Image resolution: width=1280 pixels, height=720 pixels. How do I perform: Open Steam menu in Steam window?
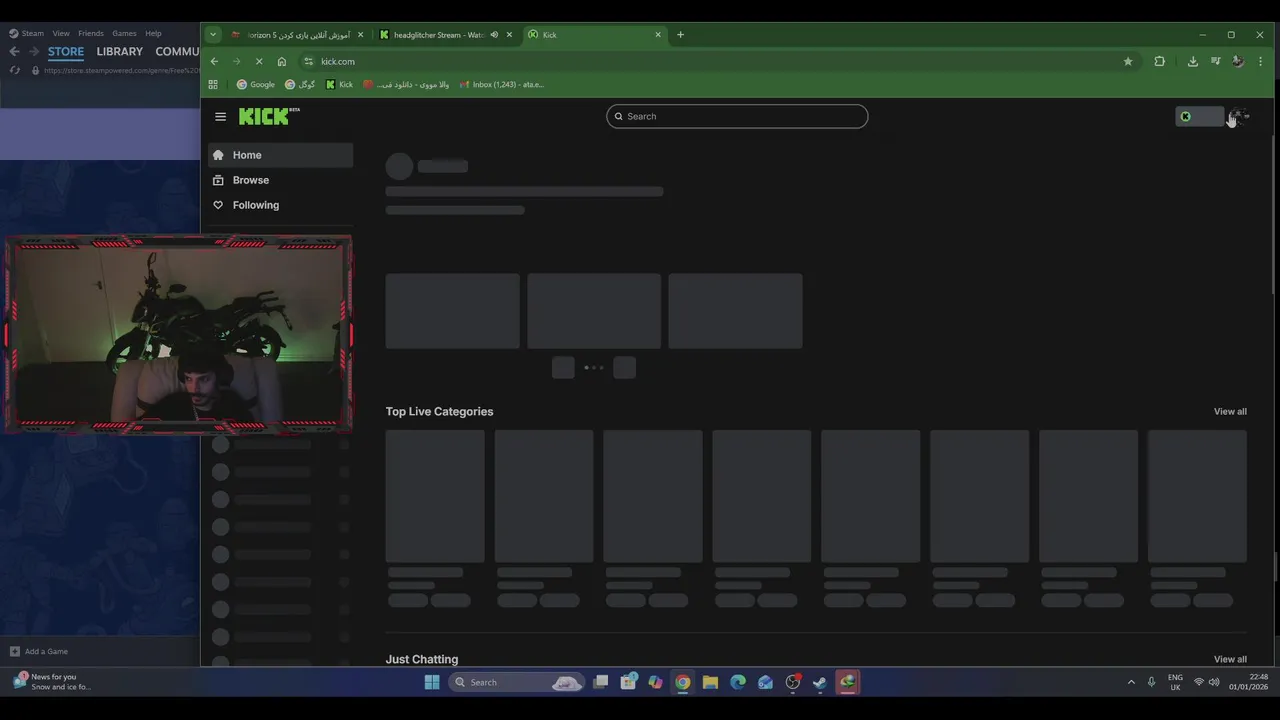(x=27, y=33)
